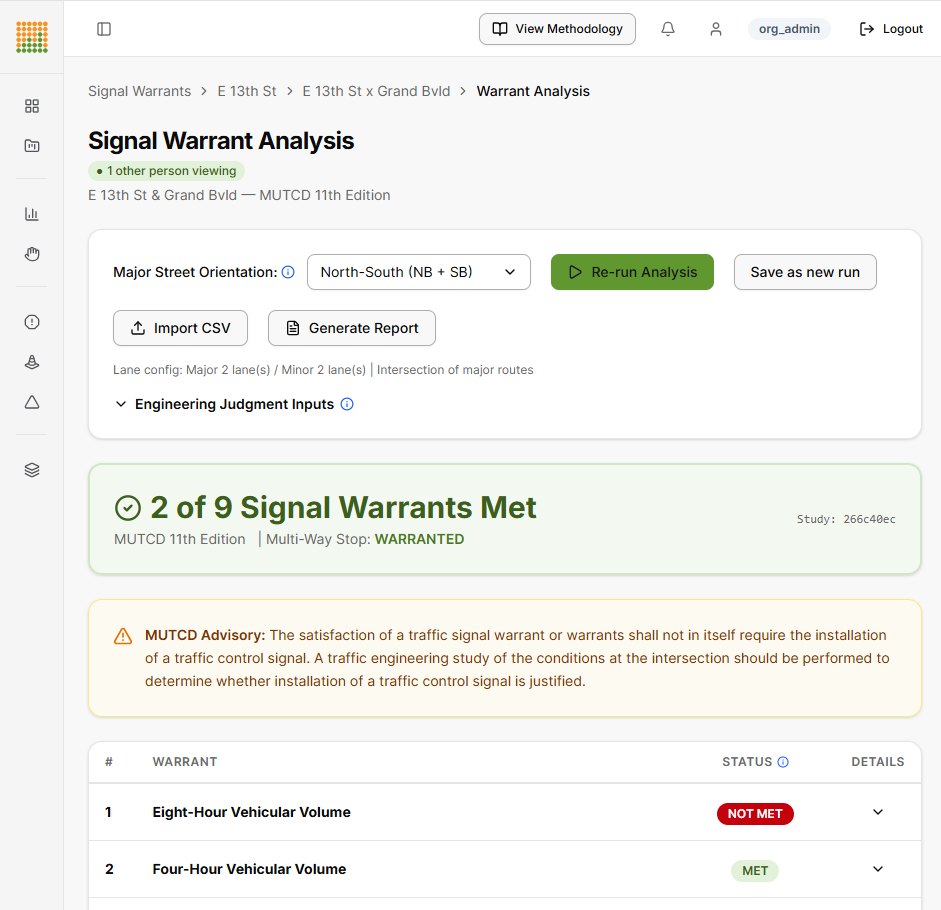Click the MET status badge
The height and width of the screenshot is (910, 941).
(x=754, y=870)
